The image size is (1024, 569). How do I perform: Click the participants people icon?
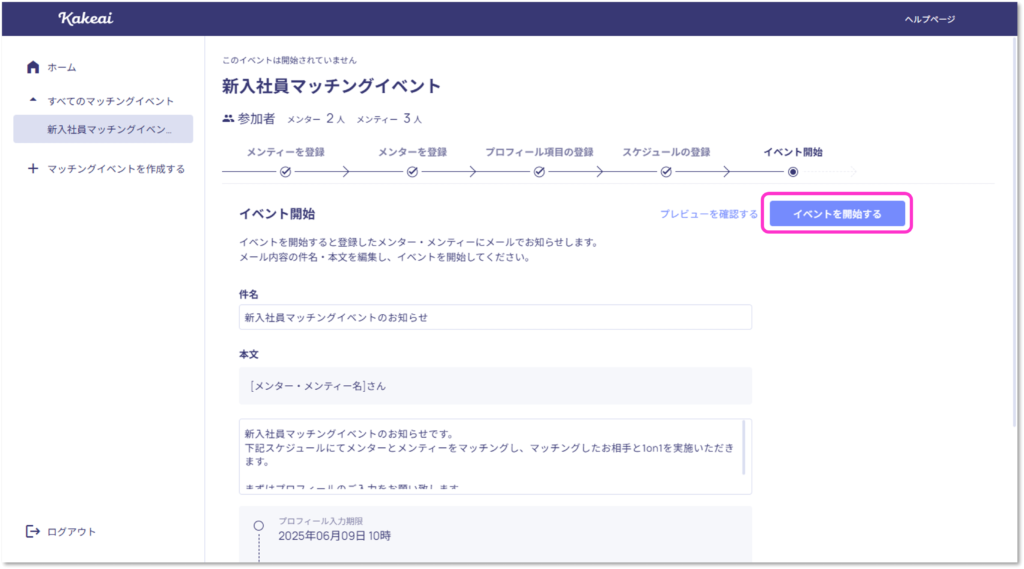(228, 119)
